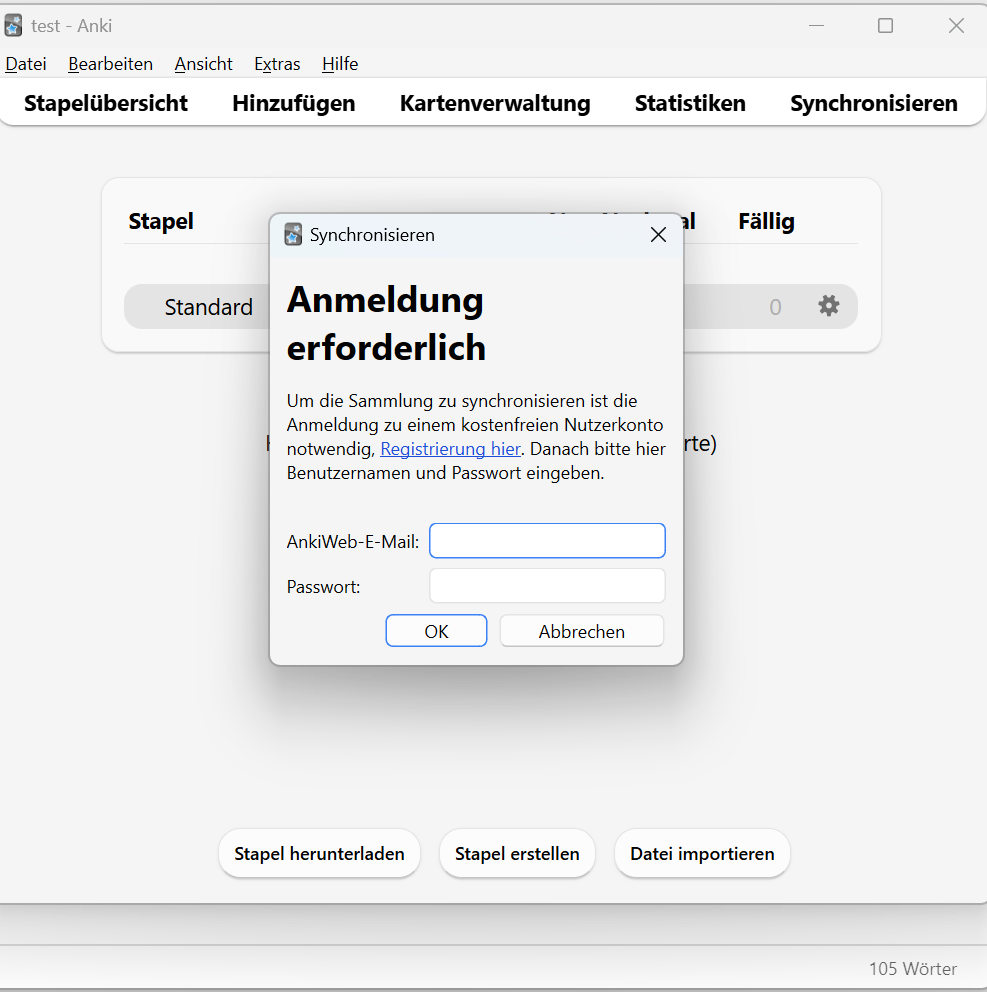
Task: Maximize the Anki window
Action: [885, 25]
